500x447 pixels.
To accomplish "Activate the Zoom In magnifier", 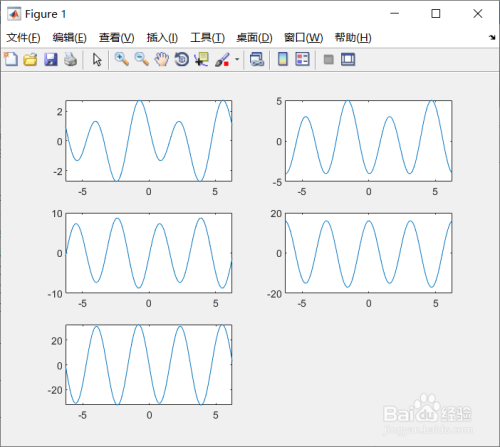I will tap(121, 60).
